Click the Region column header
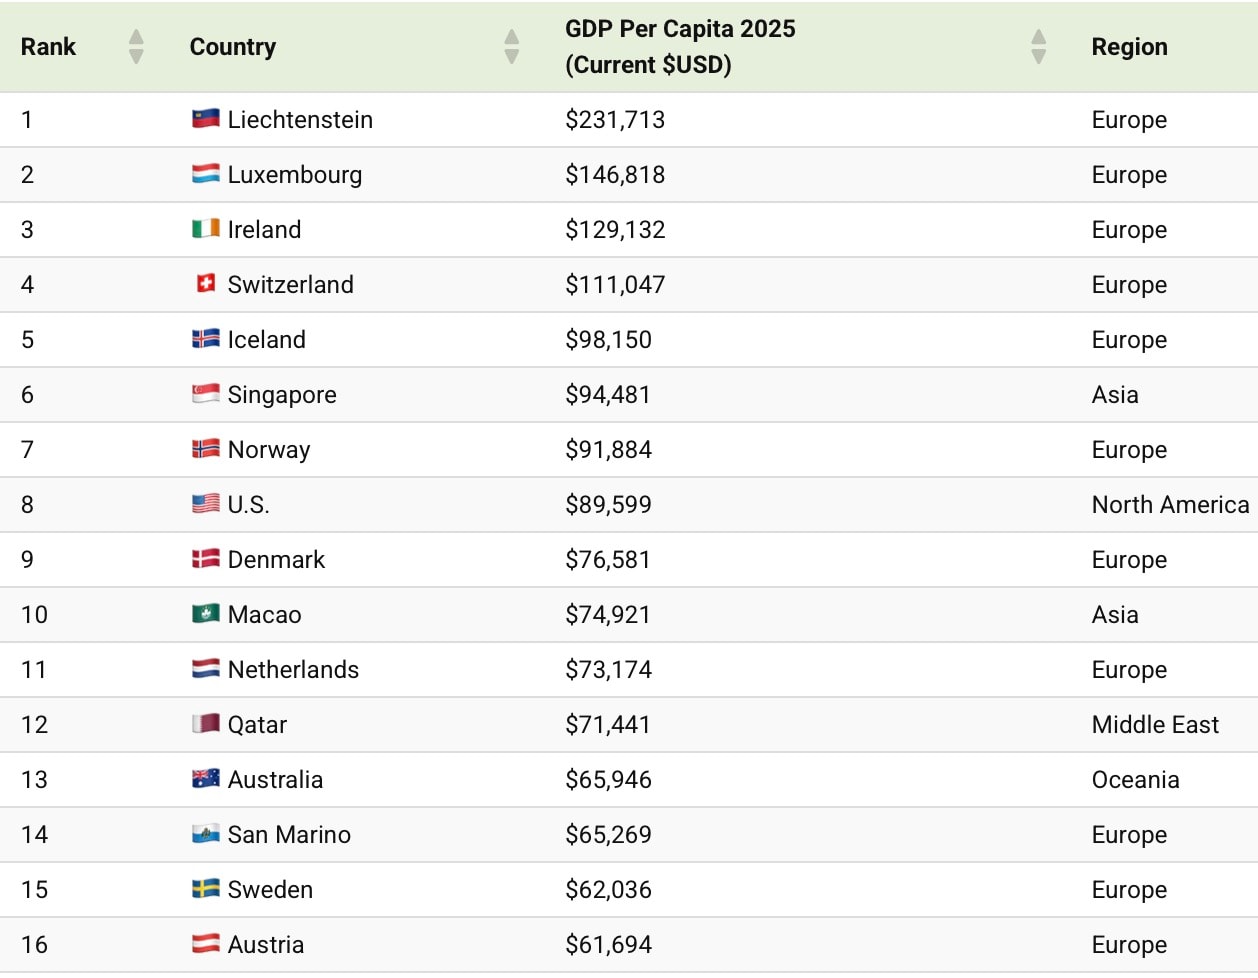Screen dimensions: 1258x978 (1129, 47)
